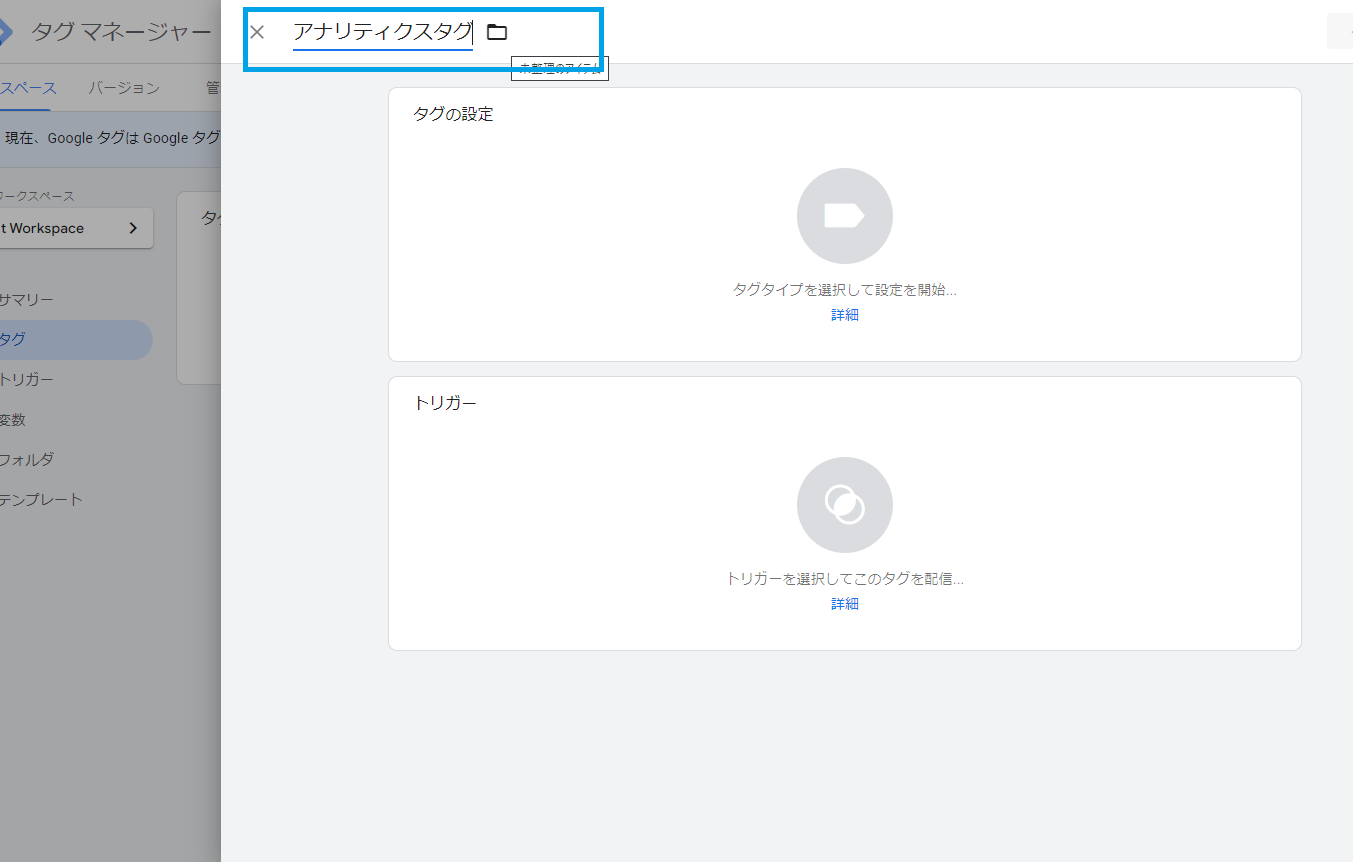Select タグ in the sidebar
The height and width of the screenshot is (862, 1353).
(x=75, y=340)
